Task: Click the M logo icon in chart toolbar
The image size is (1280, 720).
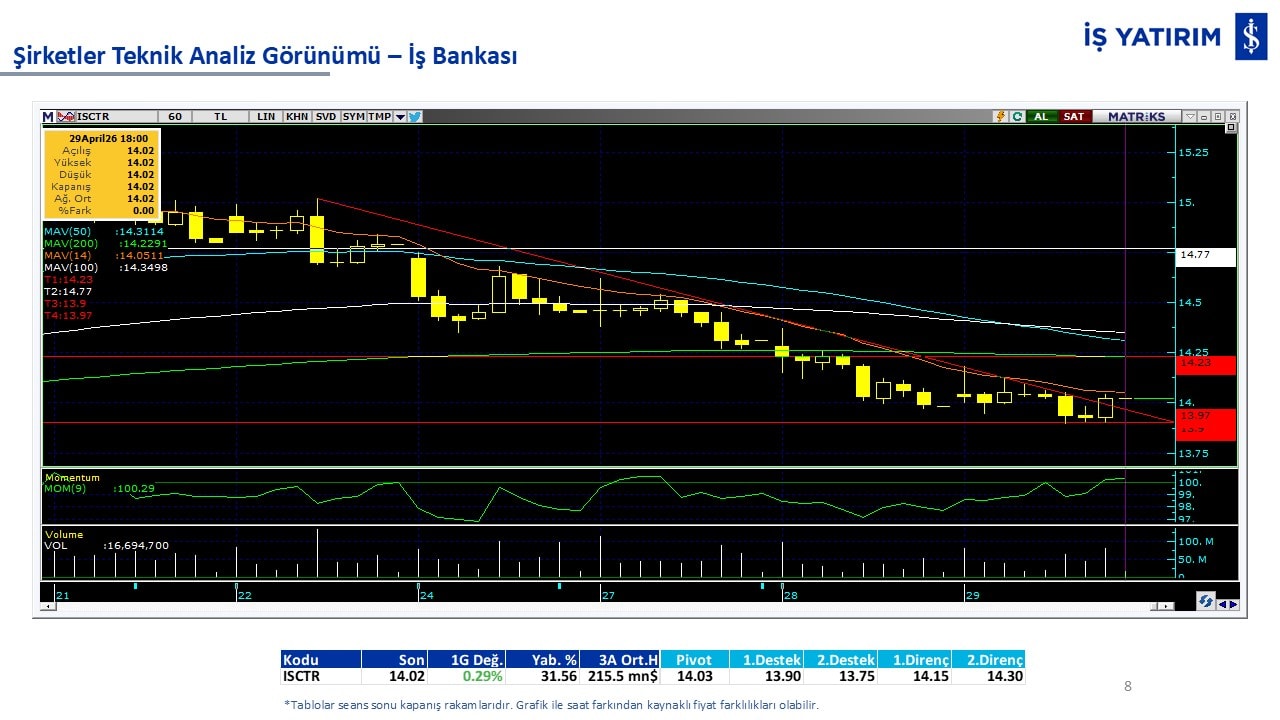Action: coord(48,116)
